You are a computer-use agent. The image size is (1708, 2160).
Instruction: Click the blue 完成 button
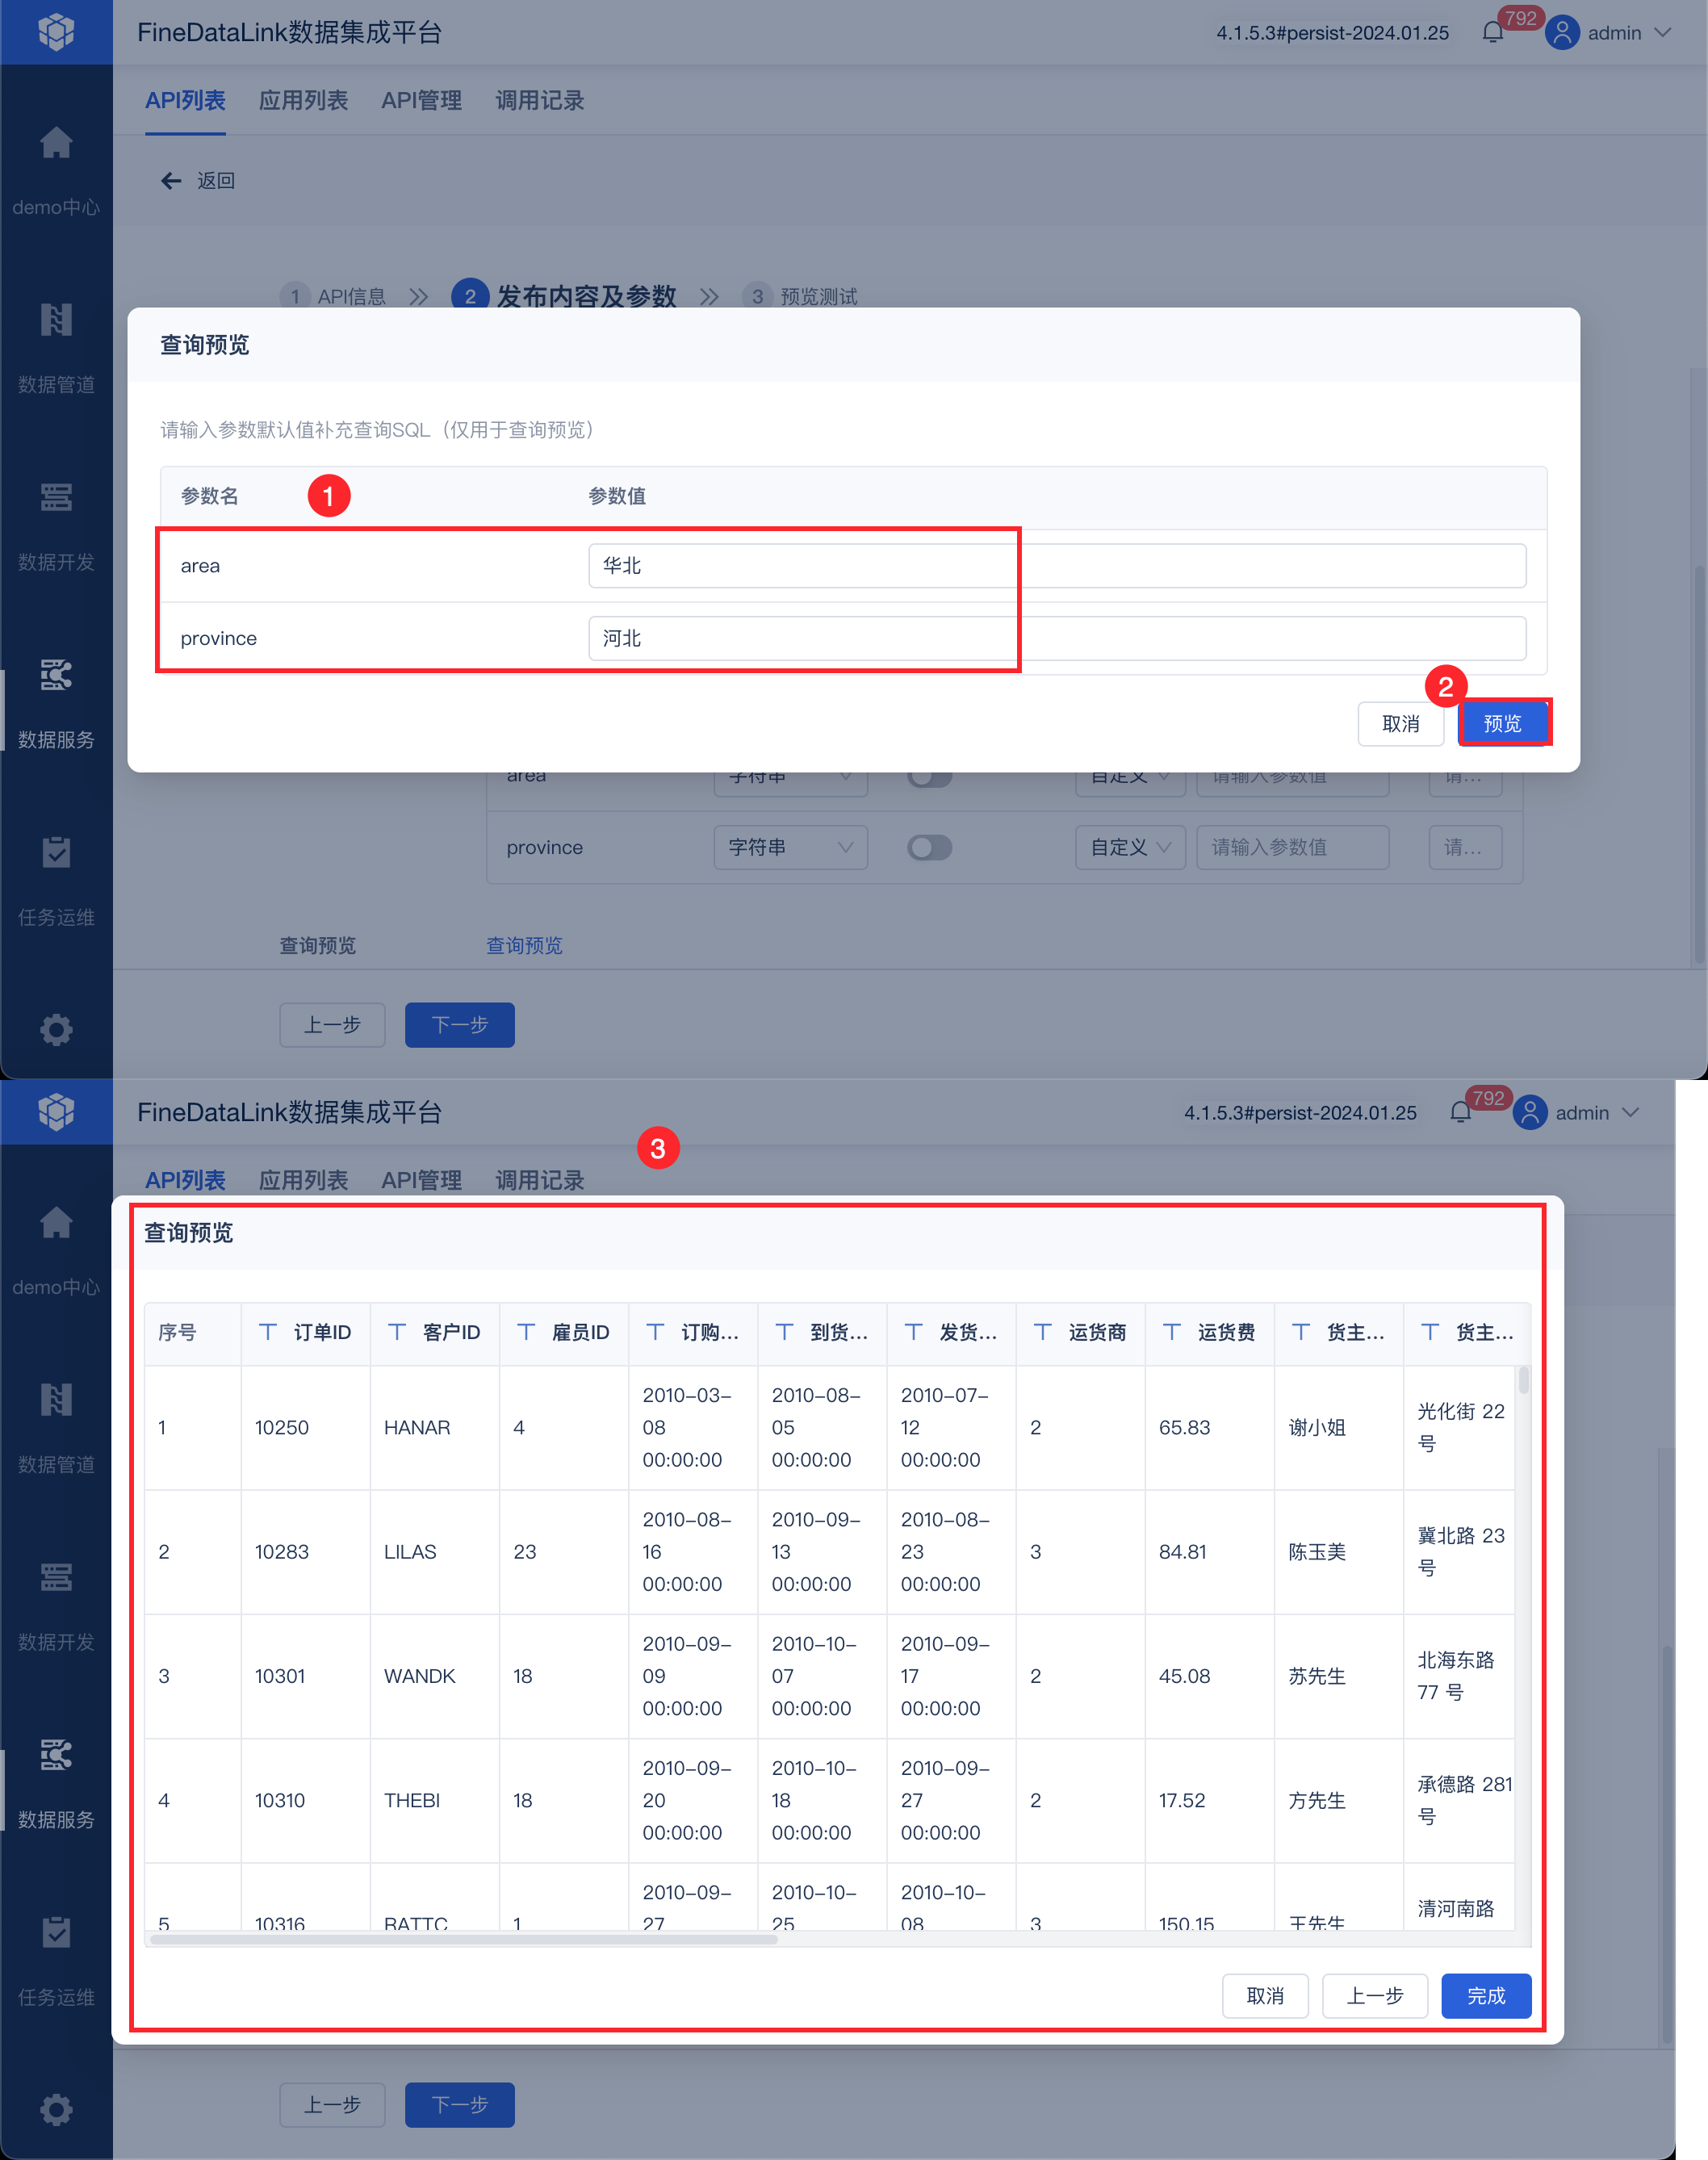click(1485, 1996)
